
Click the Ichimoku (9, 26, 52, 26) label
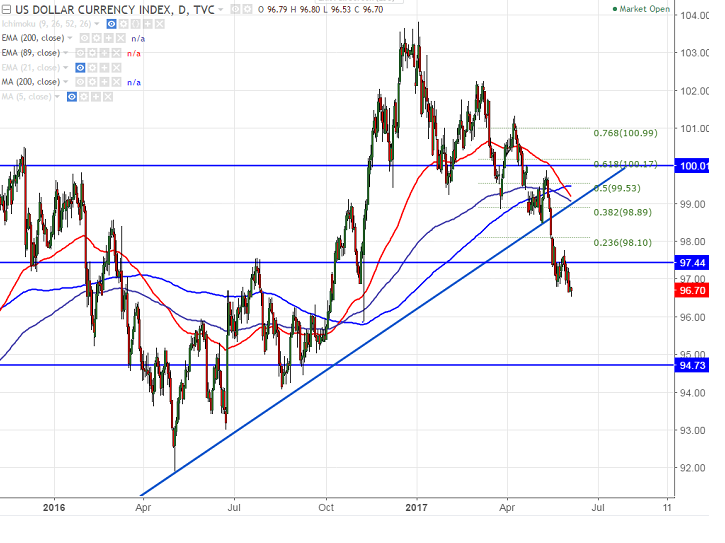pos(46,24)
